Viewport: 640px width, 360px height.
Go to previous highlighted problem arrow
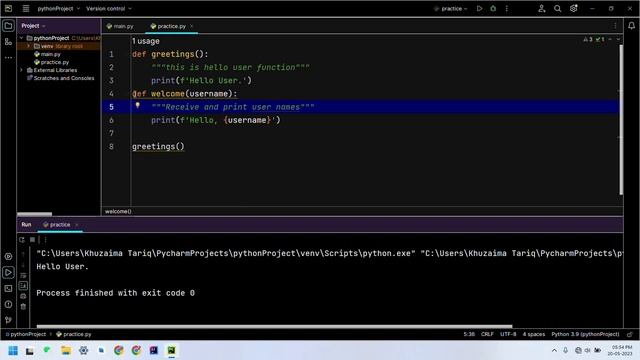click(610, 39)
